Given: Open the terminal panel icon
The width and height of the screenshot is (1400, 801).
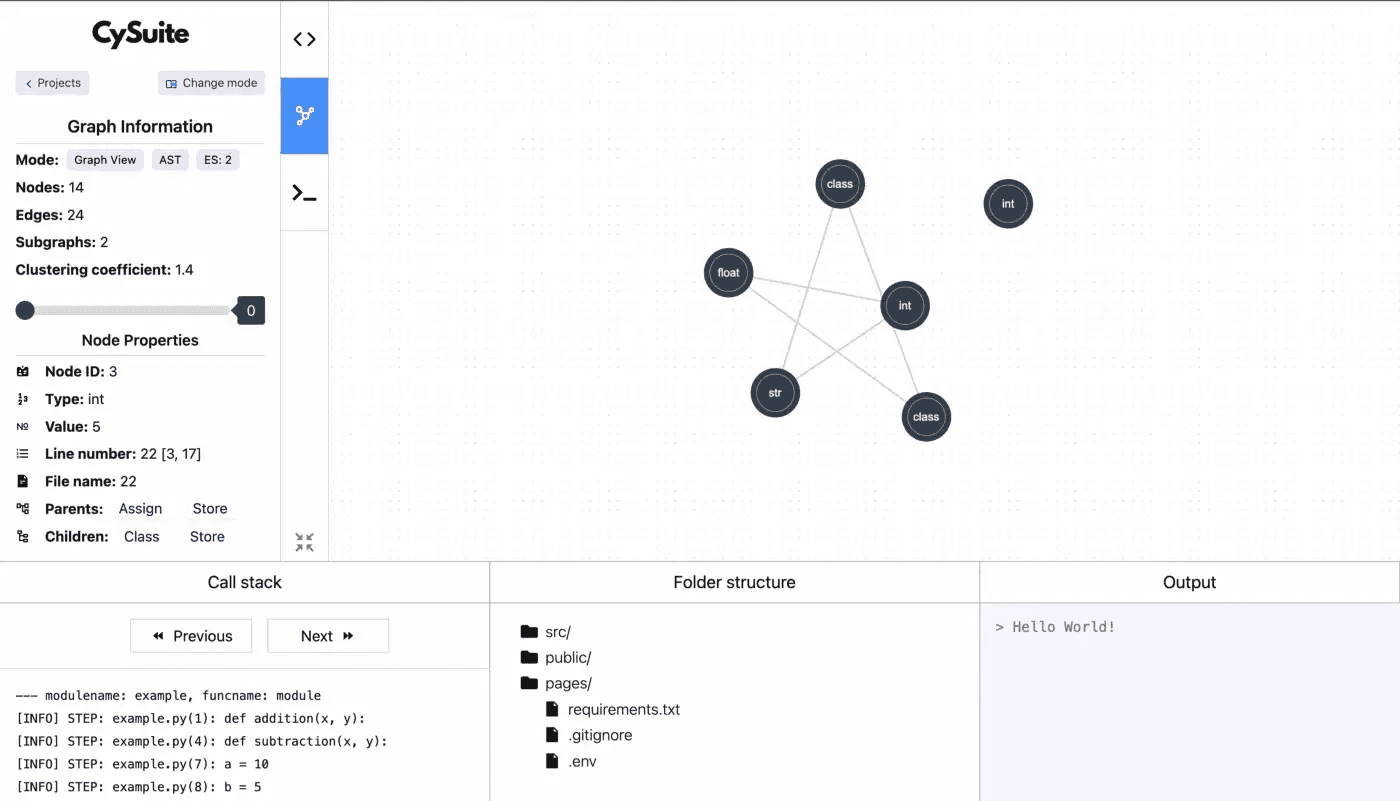Looking at the screenshot, I should (304, 193).
